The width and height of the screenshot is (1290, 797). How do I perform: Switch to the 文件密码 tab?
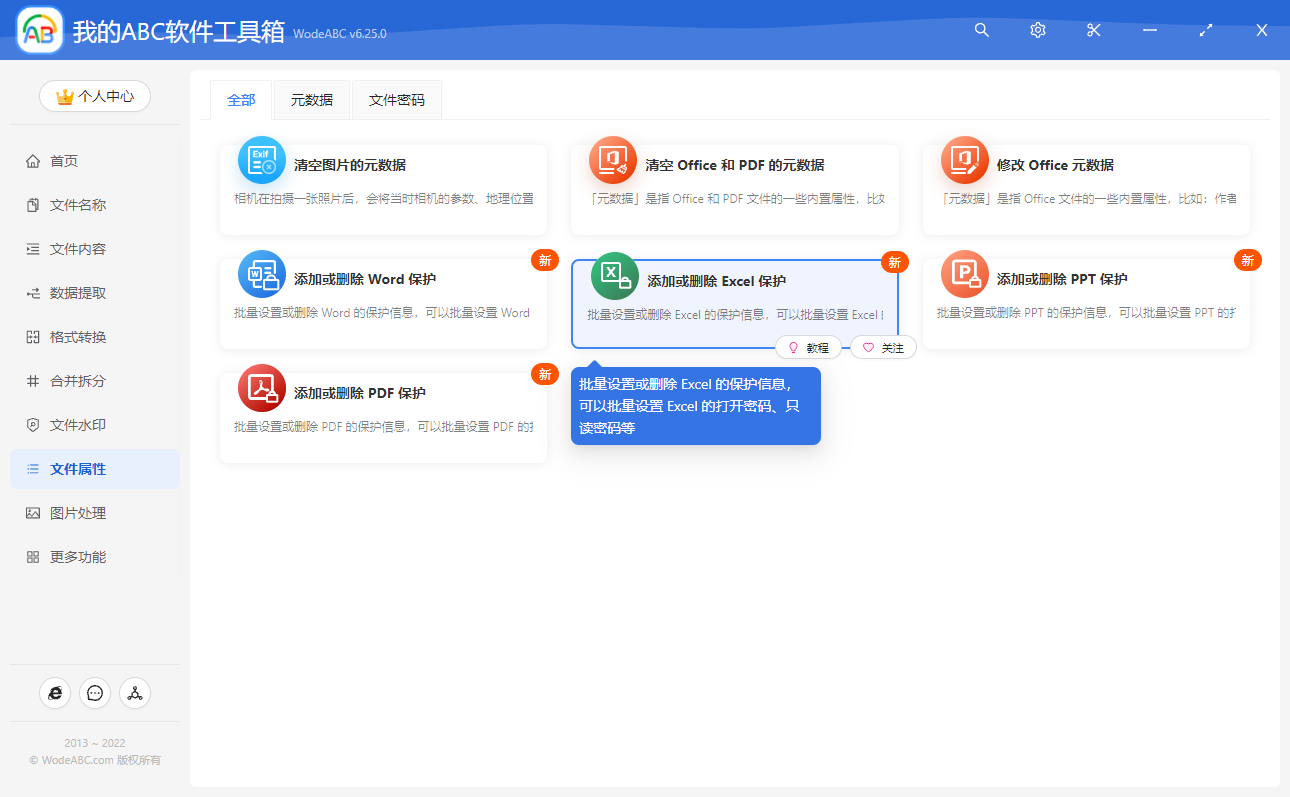click(396, 100)
